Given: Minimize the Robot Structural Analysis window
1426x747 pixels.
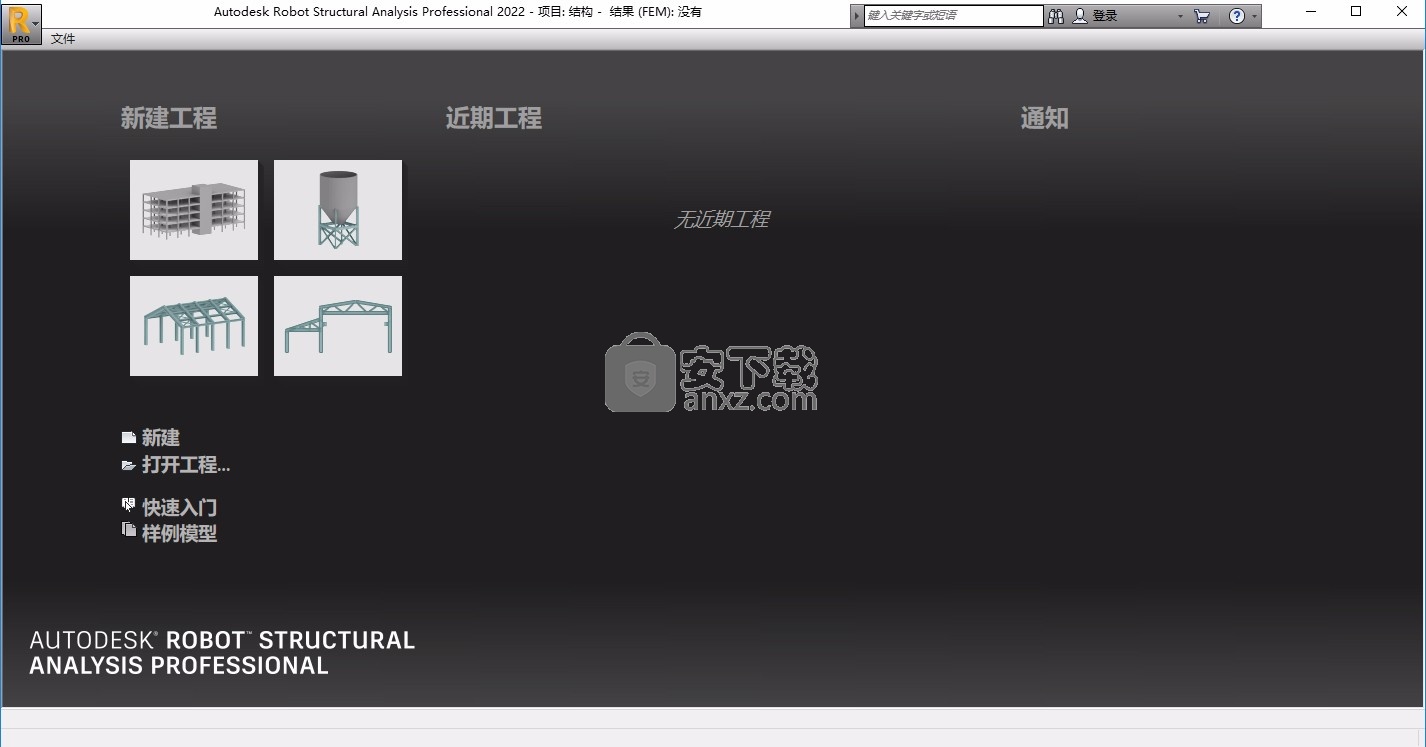Looking at the screenshot, I should 1311,12.
